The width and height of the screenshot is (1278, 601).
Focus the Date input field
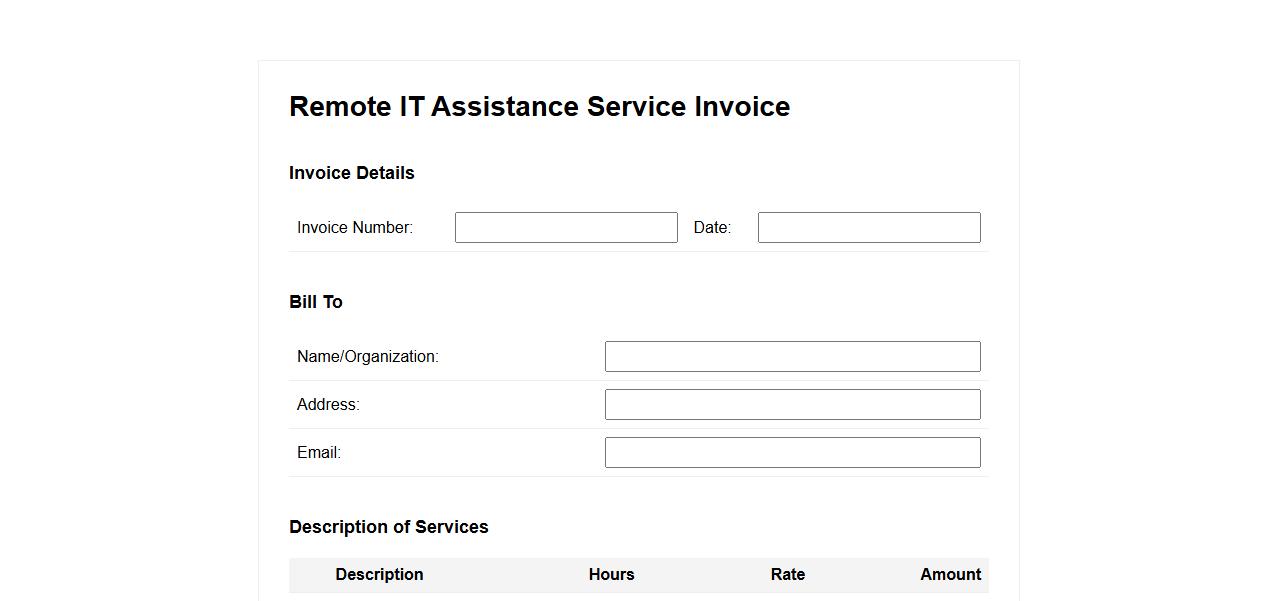pos(868,227)
